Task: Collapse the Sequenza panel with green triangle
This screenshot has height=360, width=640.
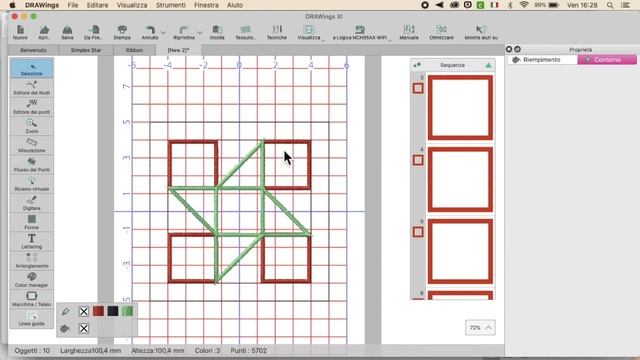Action: [488, 65]
